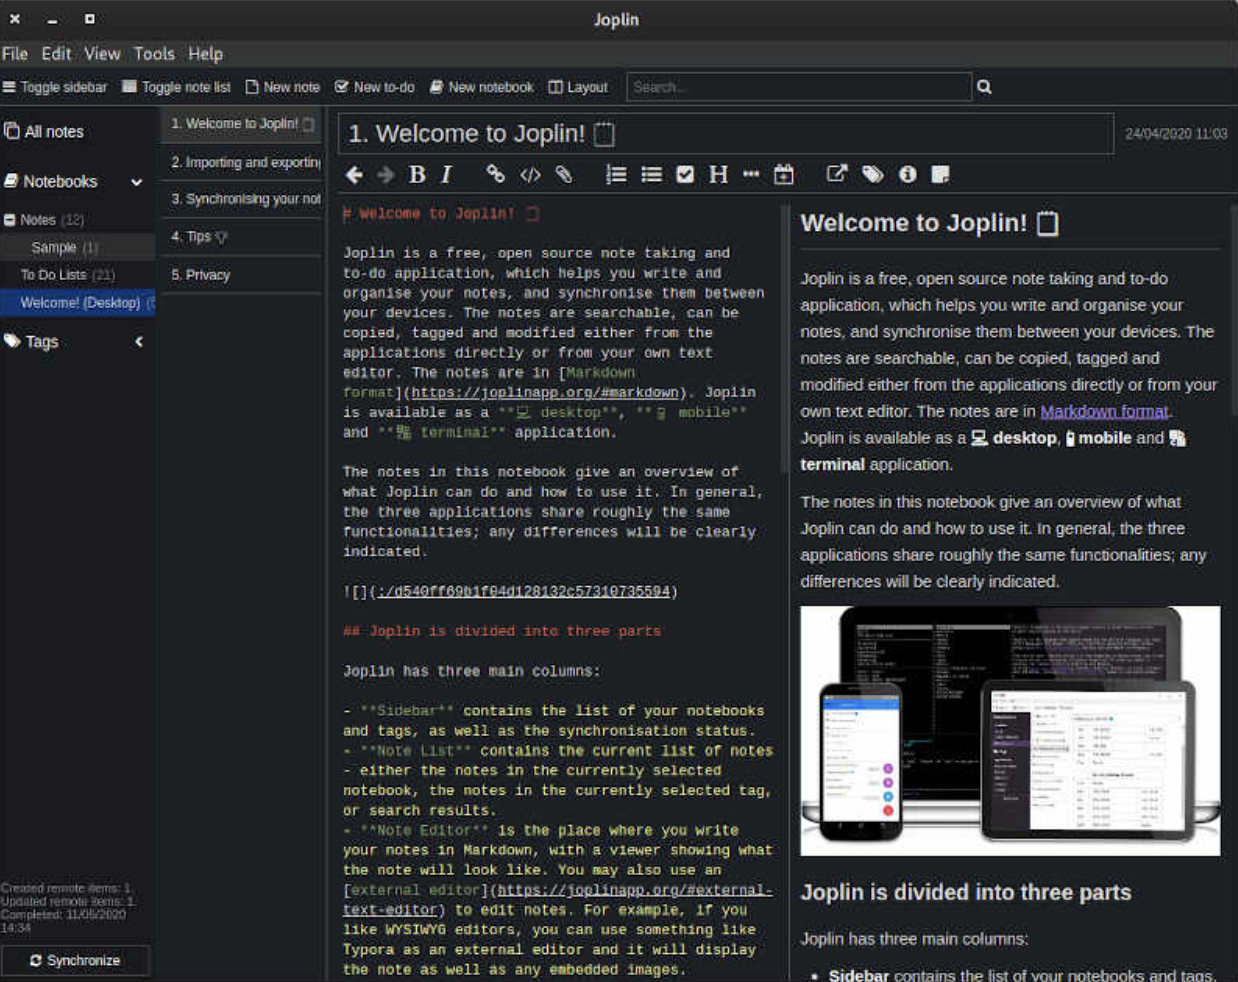Screen dimensions: 1238x982
Task: Create a new note
Action: [283, 87]
